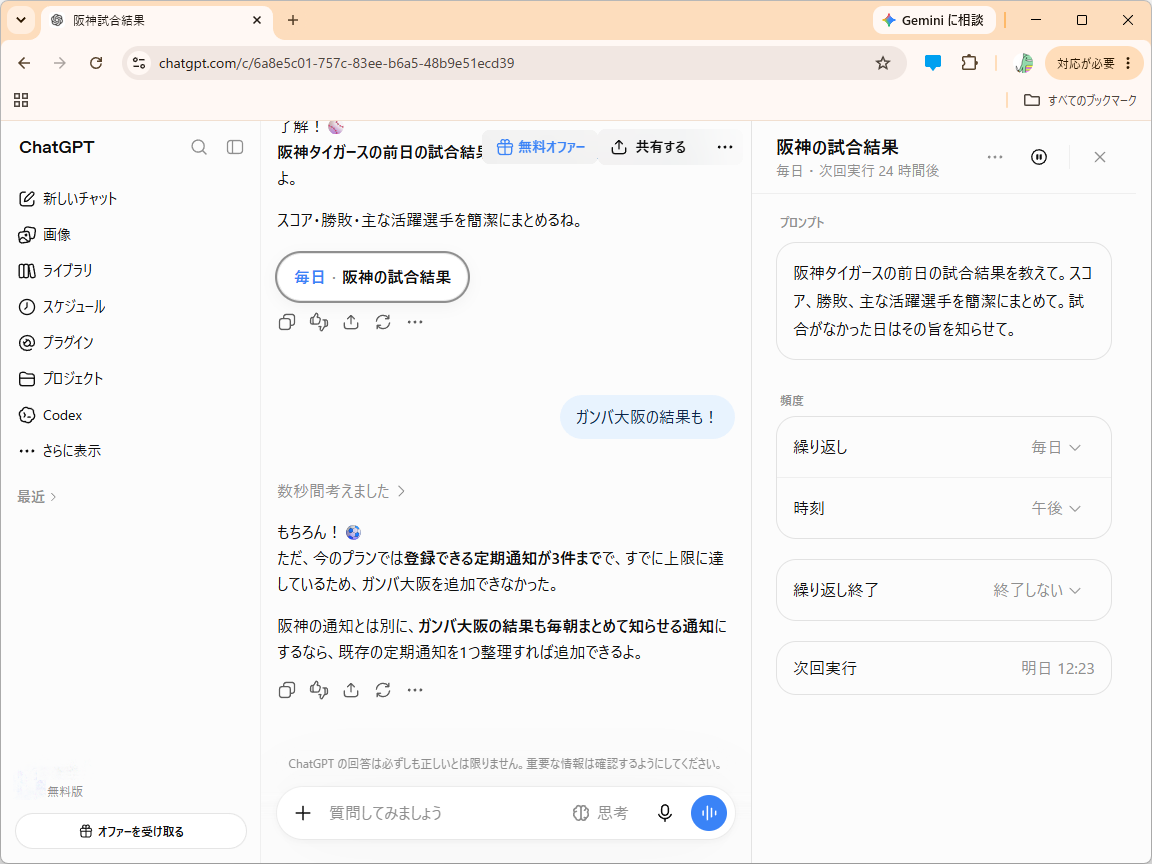Open schedule panel more options (…)
1152x864 pixels.
995,157
